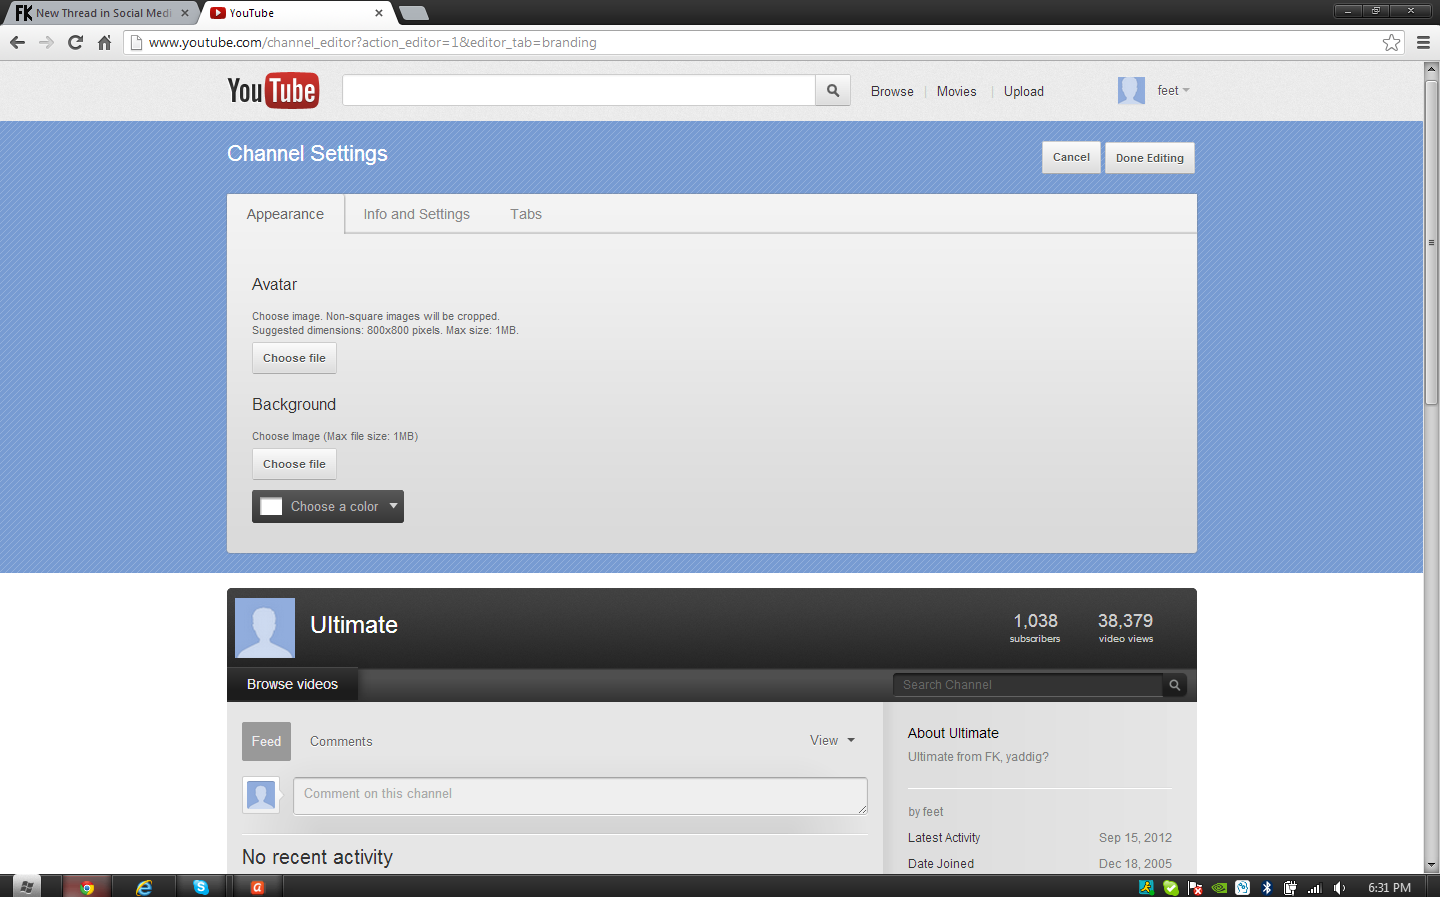Reload the page with the refresh icon
1440x897 pixels.
(x=75, y=42)
